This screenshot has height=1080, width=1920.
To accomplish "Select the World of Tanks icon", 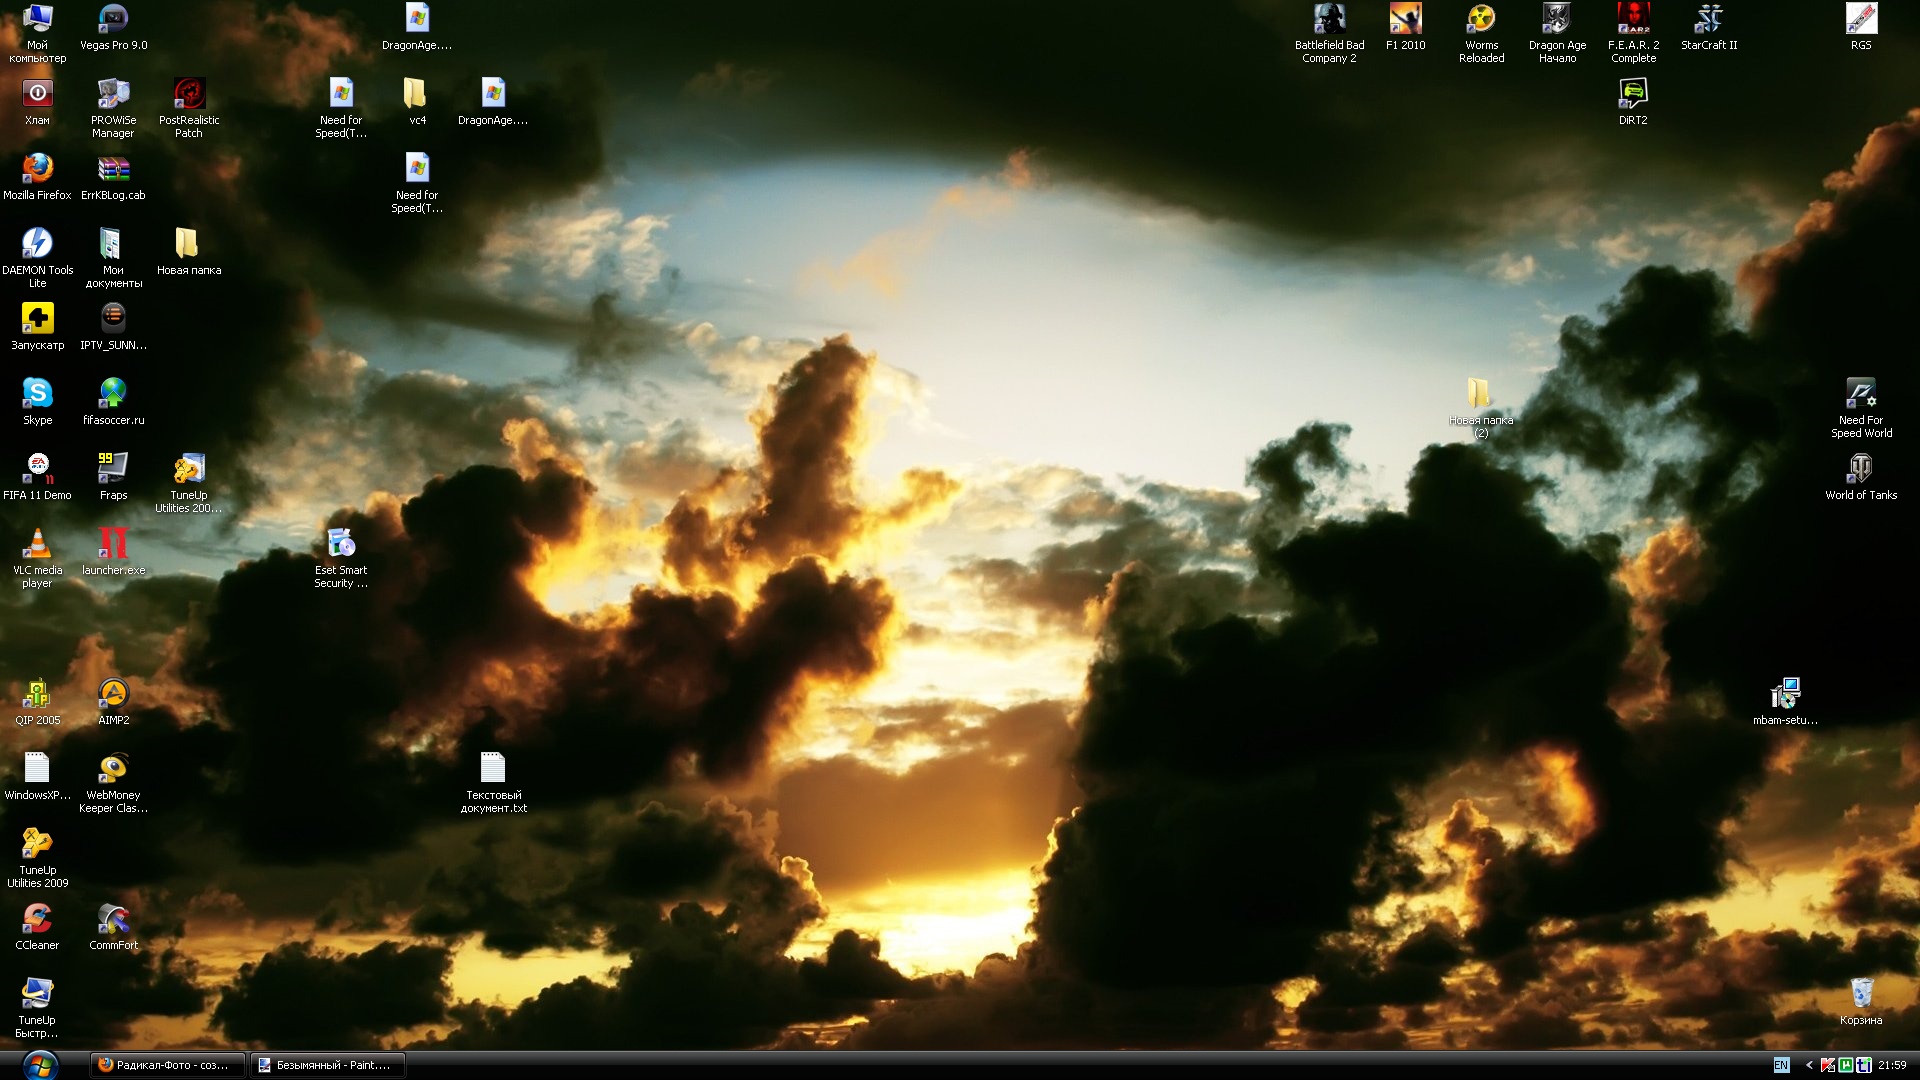I will click(x=1860, y=469).
